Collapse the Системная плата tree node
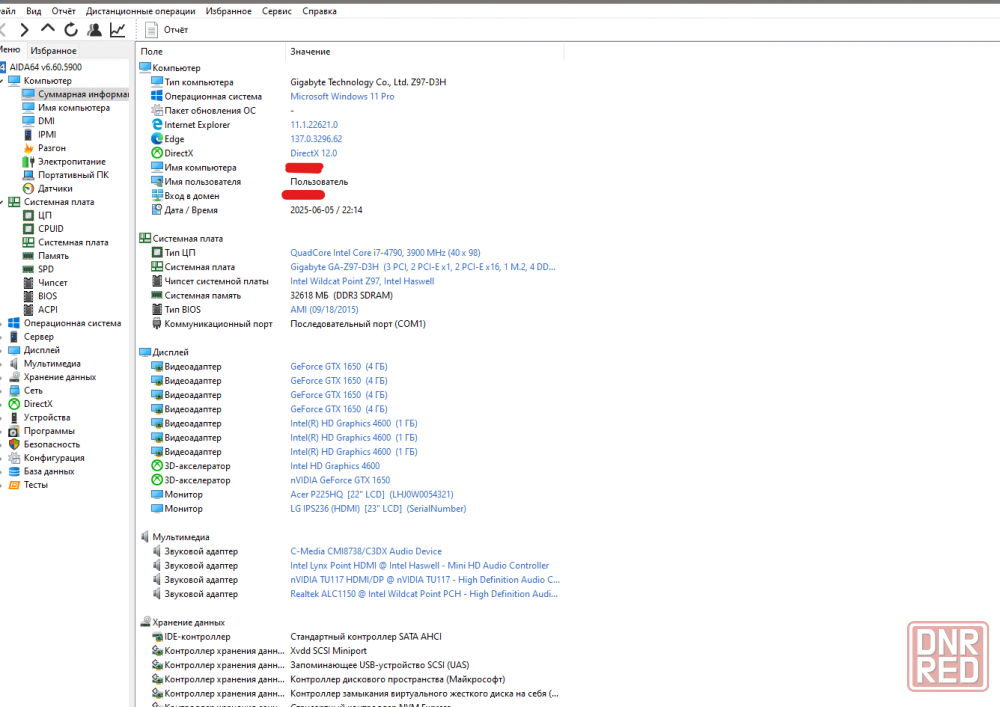The image size is (1000, 707). click(x=2, y=202)
